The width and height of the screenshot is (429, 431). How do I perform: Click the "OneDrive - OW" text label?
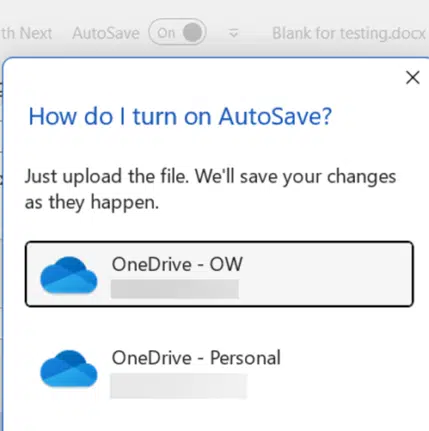pos(177,264)
